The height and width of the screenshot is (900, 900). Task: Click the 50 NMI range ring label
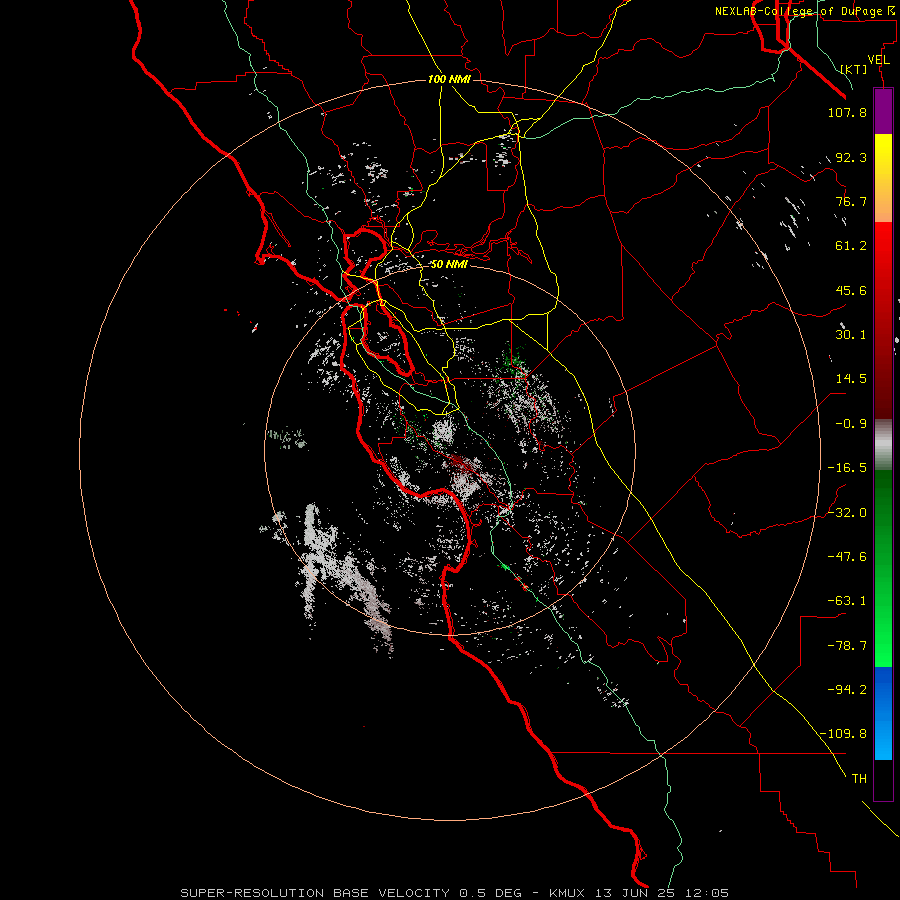(x=449, y=264)
